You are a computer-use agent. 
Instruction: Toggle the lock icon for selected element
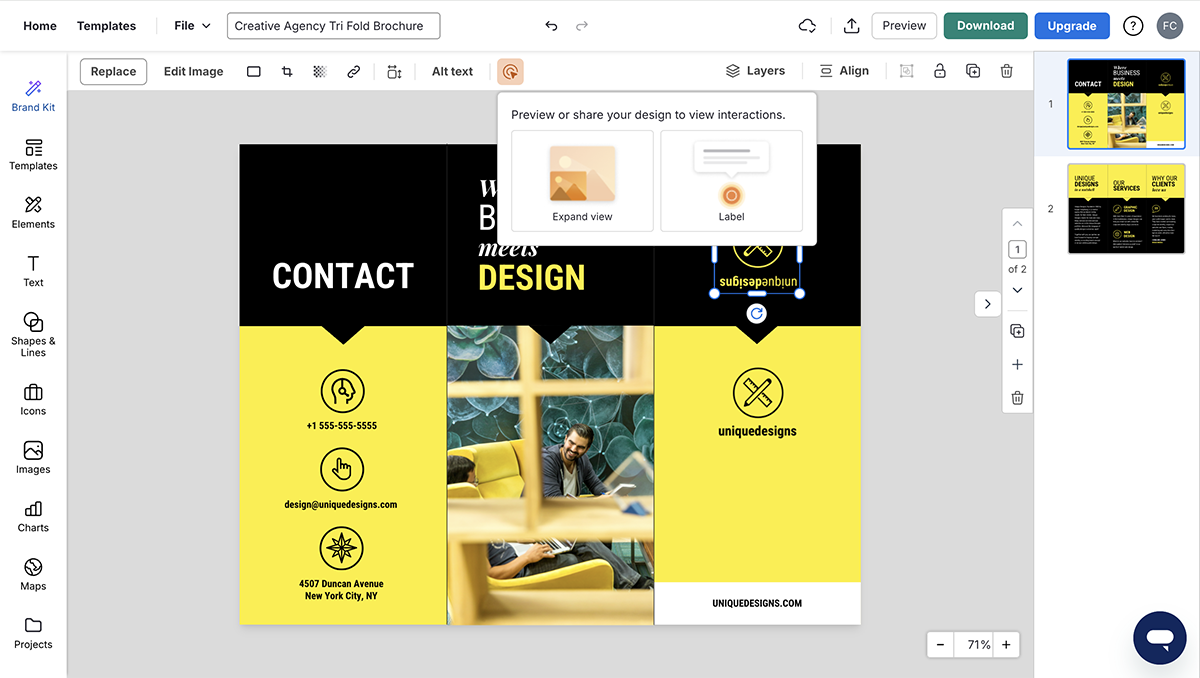point(939,71)
